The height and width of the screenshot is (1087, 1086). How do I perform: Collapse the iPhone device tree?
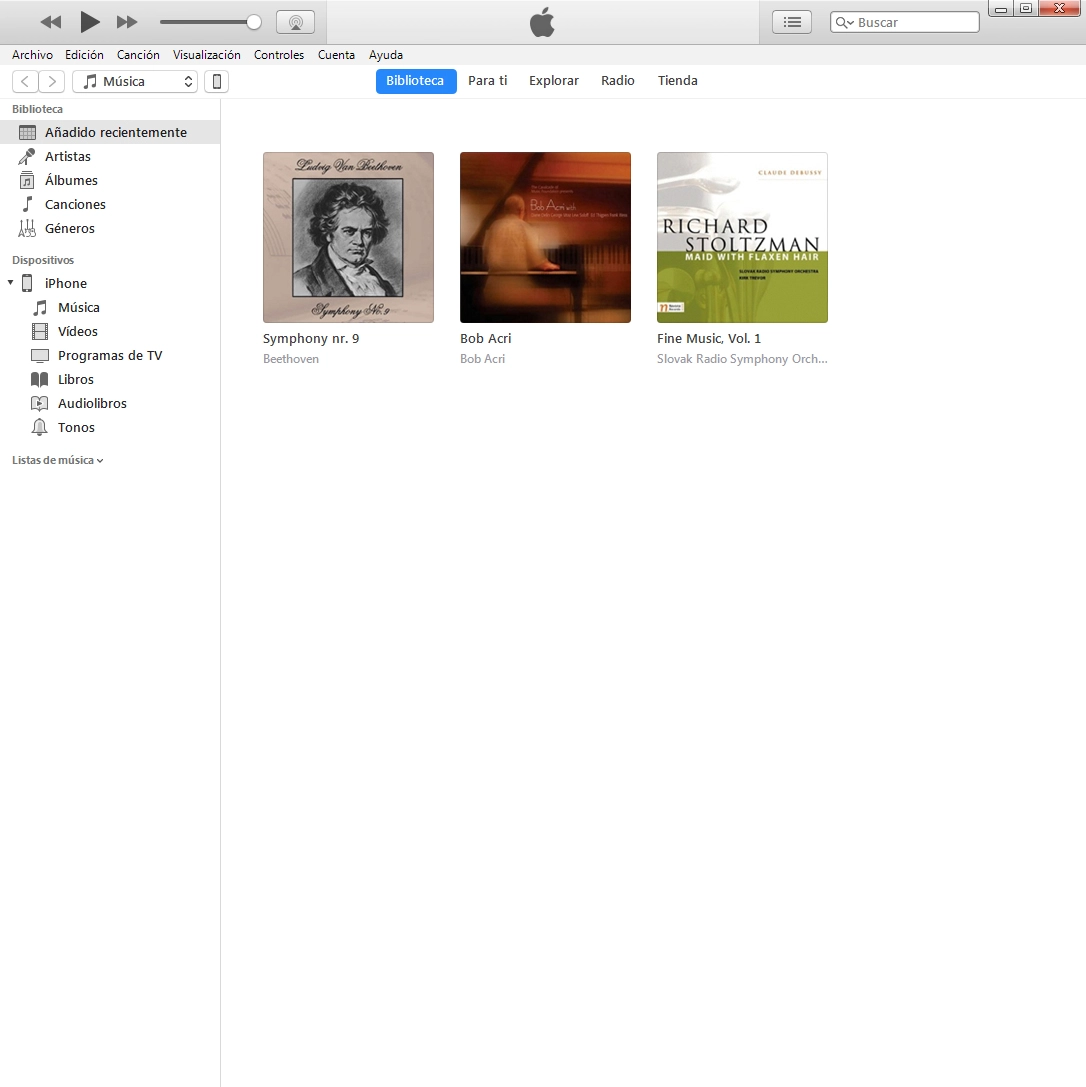10,283
